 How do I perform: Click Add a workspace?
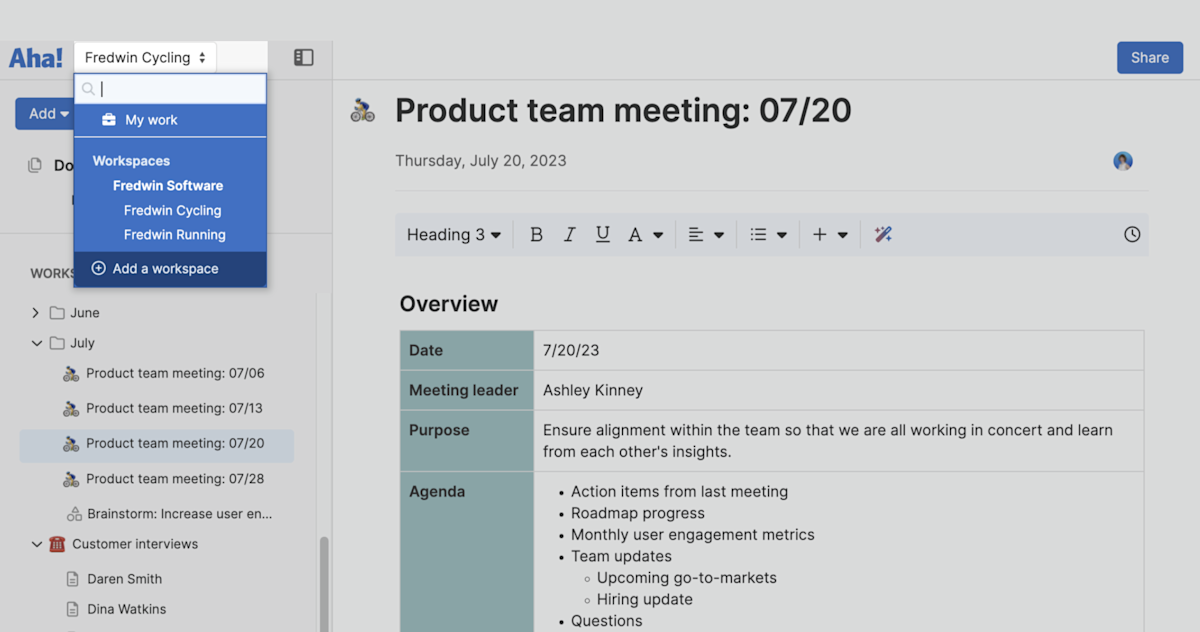click(170, 268)
